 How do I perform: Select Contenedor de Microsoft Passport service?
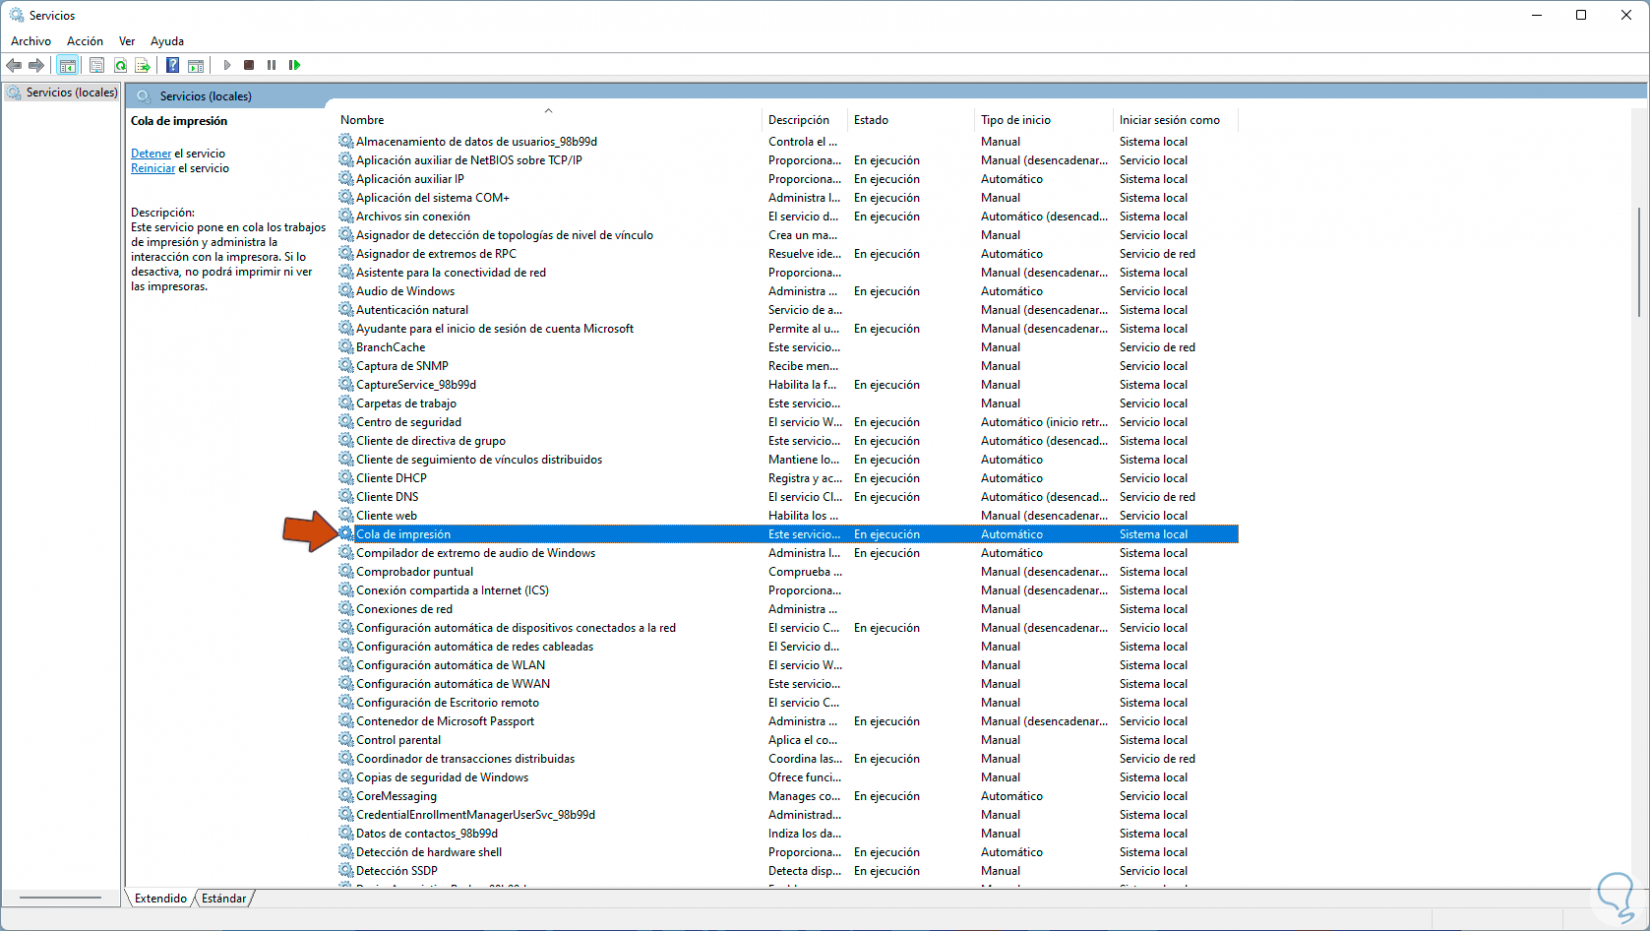click(x=445, y=721)
